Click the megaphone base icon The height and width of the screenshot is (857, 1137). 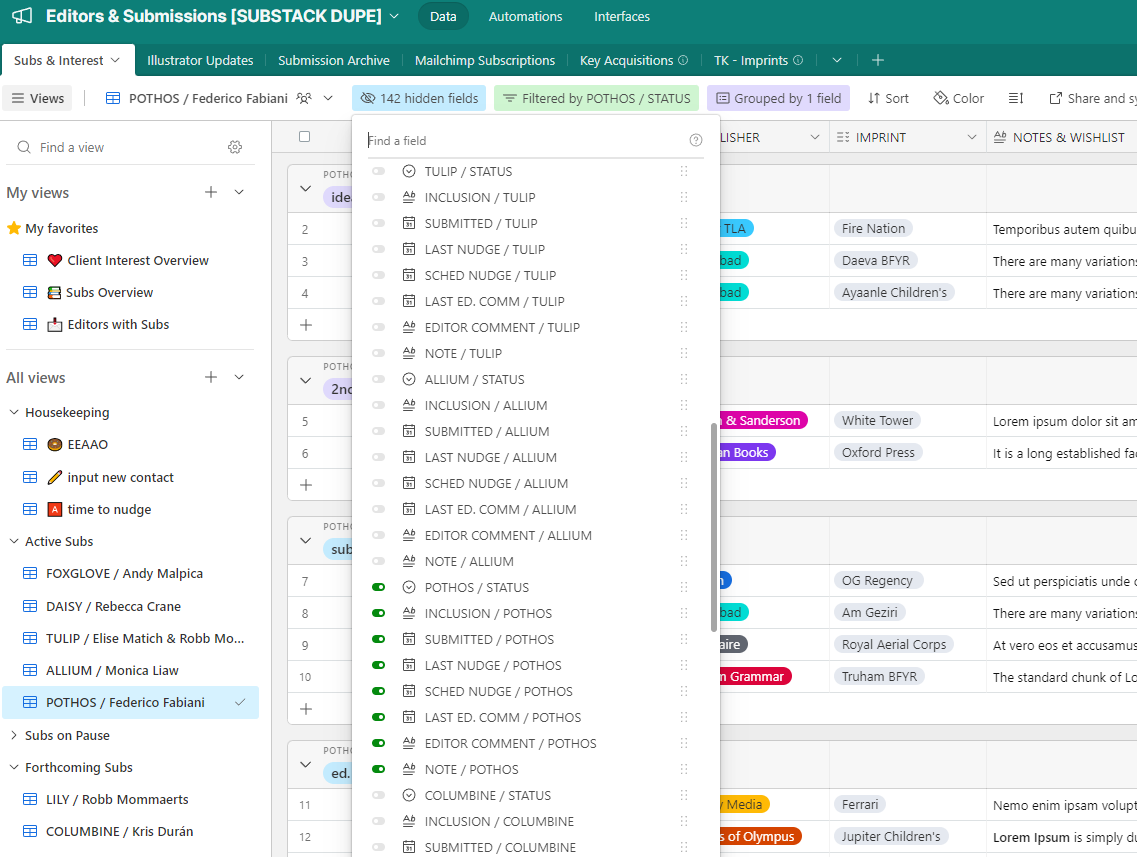coord(22,16)
